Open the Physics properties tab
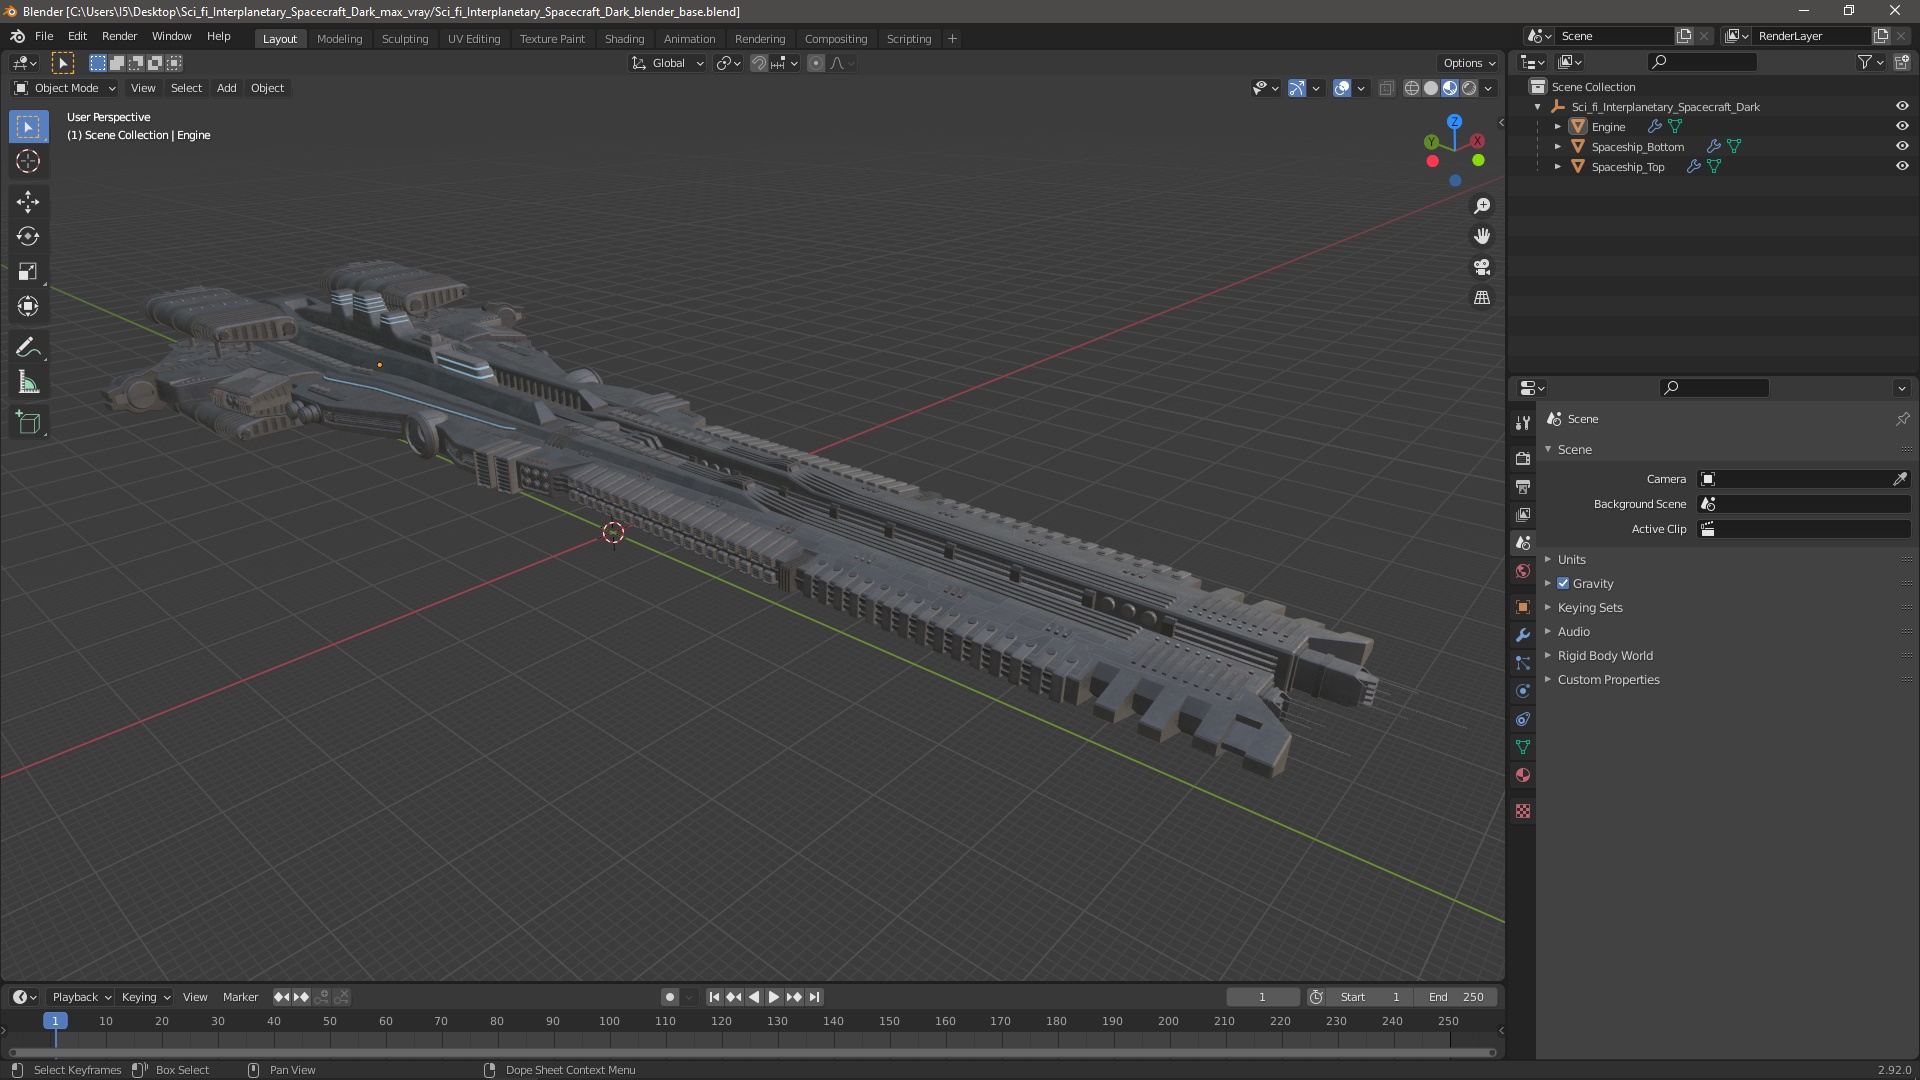 coord(1523,691)
